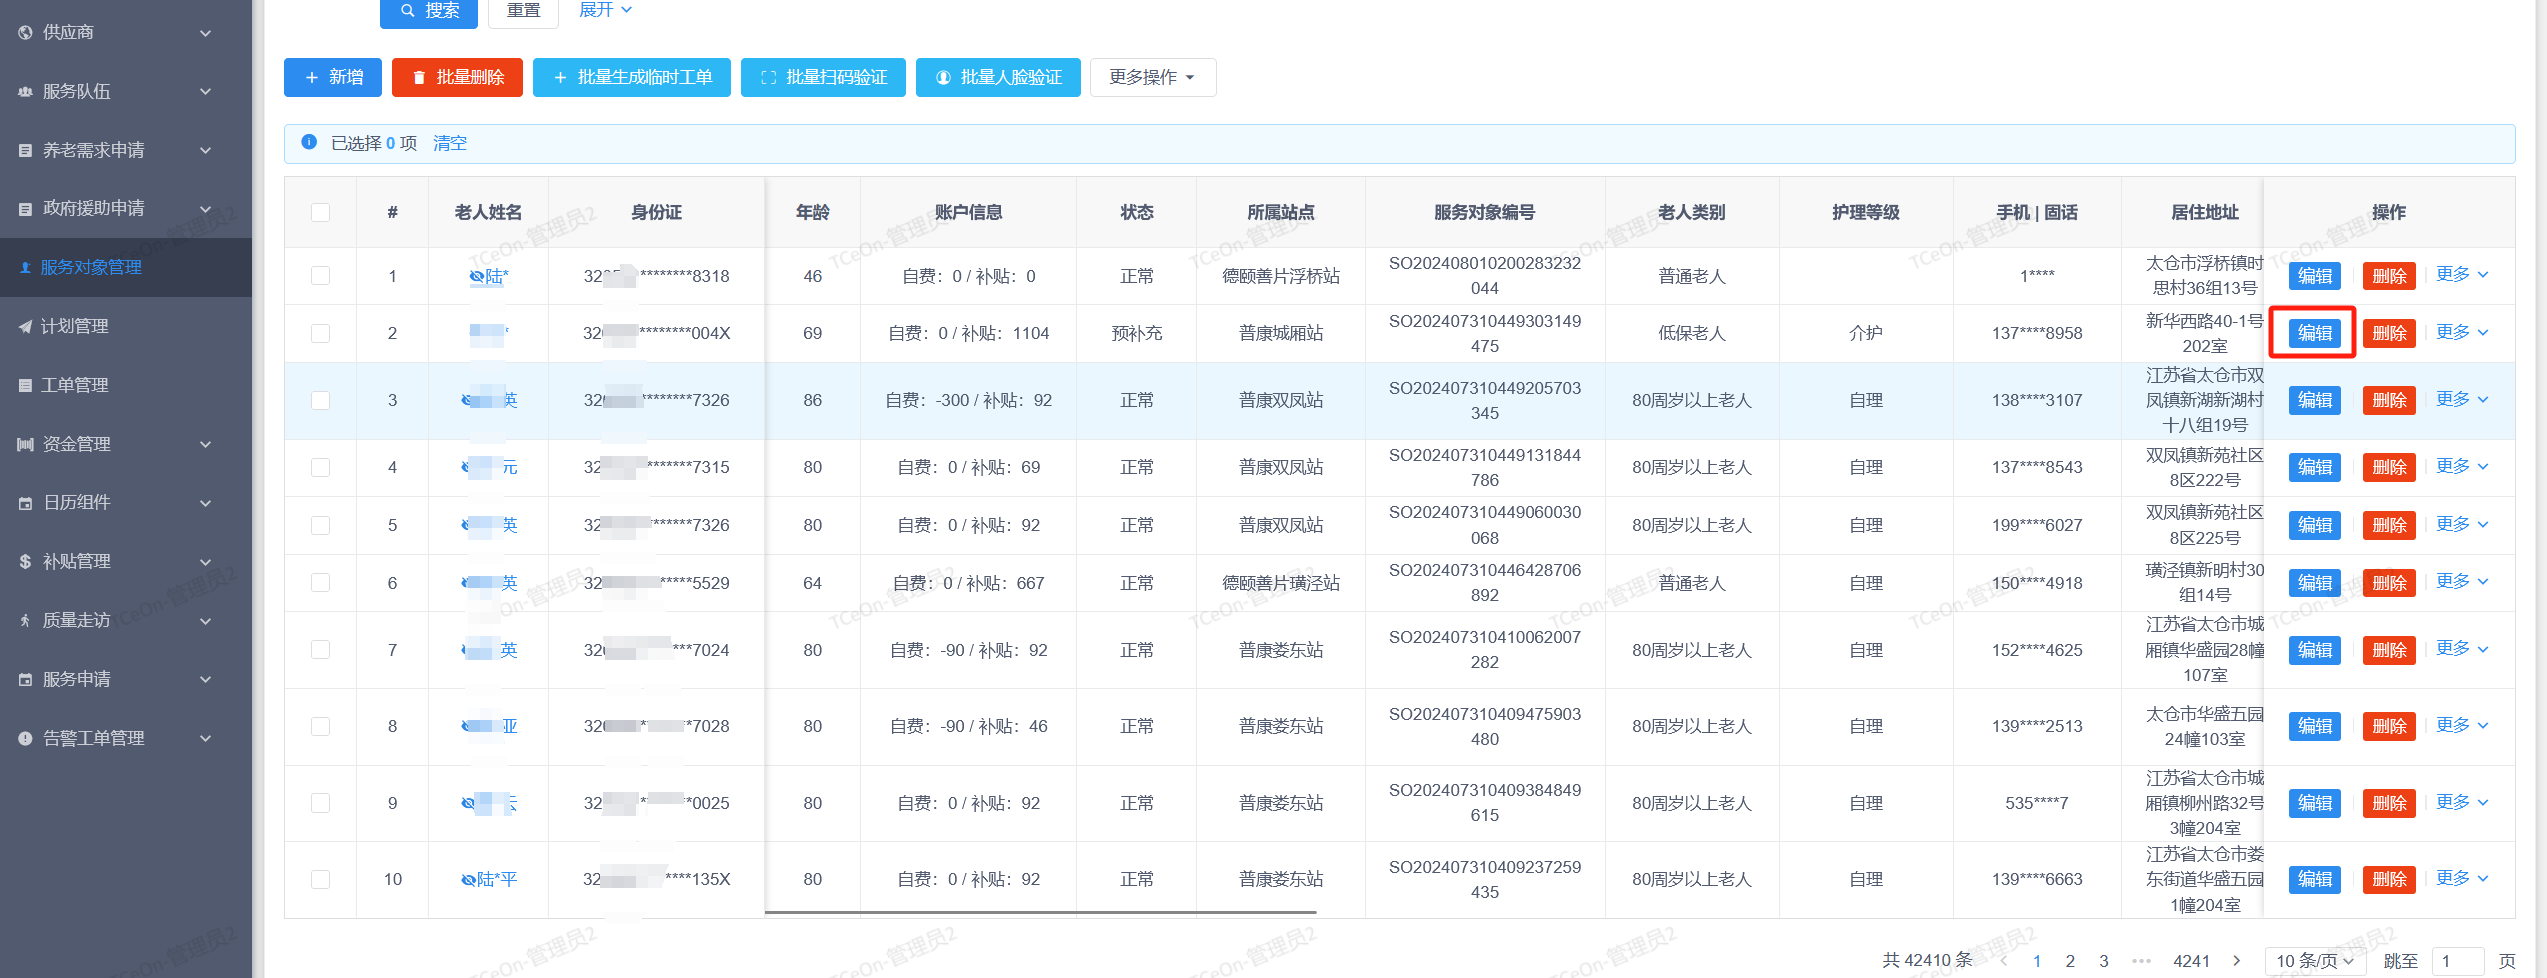Open the 更多操作 dropdown
2547x978 pixels.
coord(1152,77)
